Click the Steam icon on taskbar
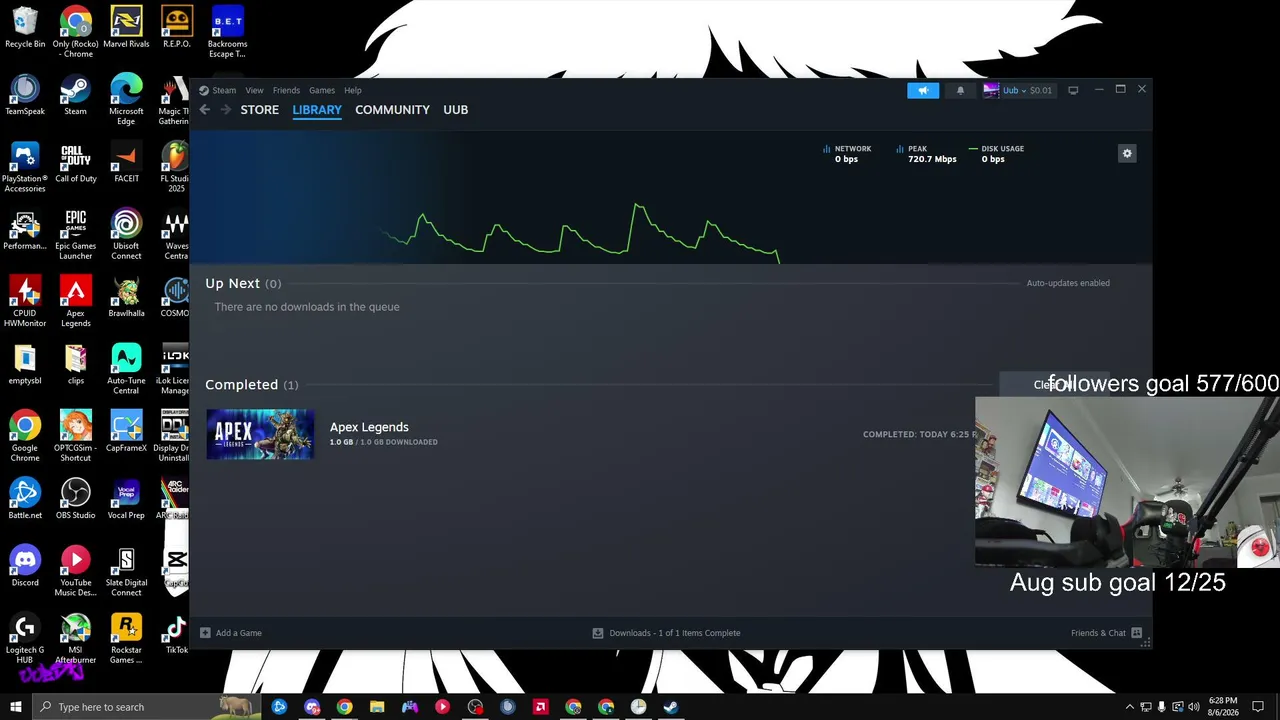The width and height of the screenshot is (1280, 720). (x=671, y=707)
